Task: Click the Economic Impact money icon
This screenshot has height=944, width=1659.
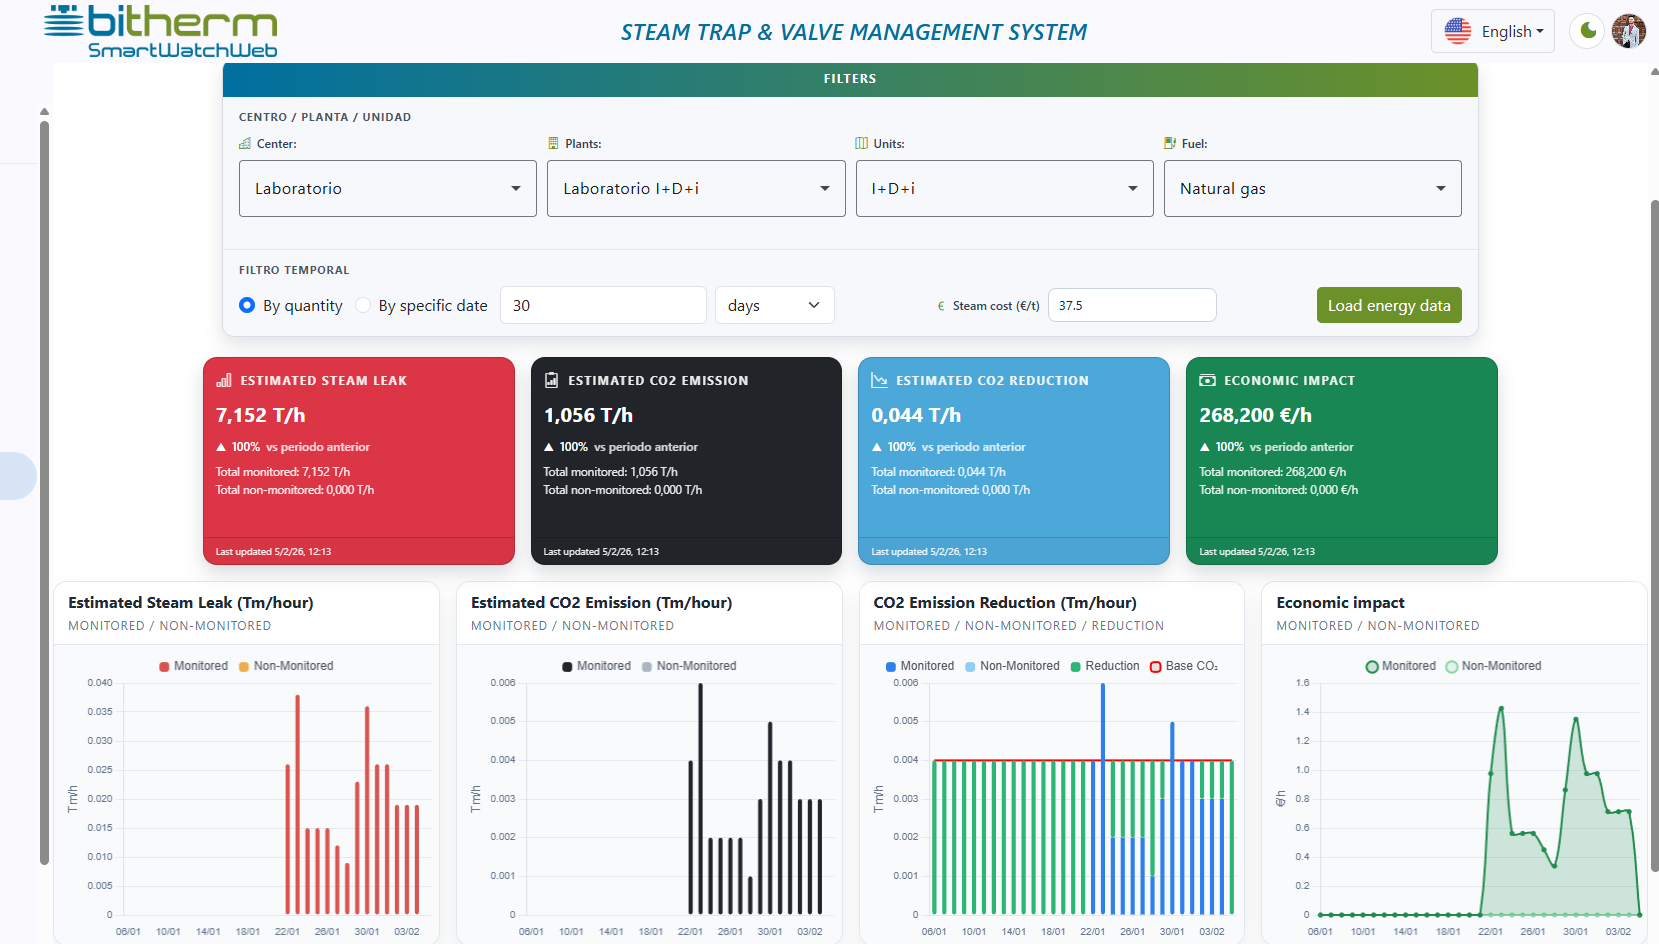Action: [x=1207, y=380]
